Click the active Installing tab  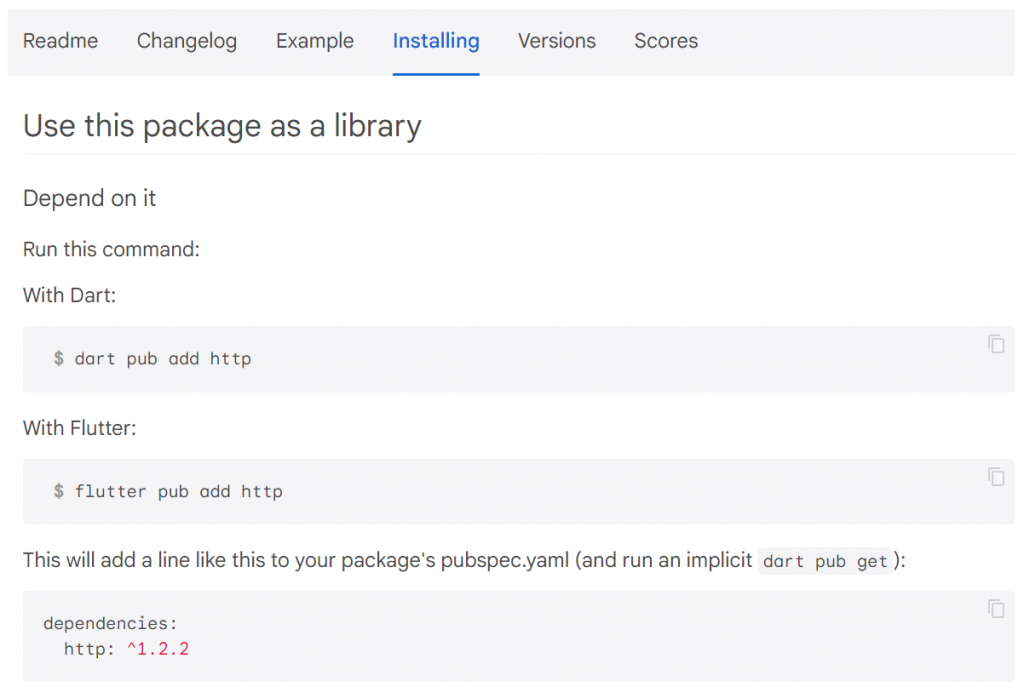[x=436, y=41]
